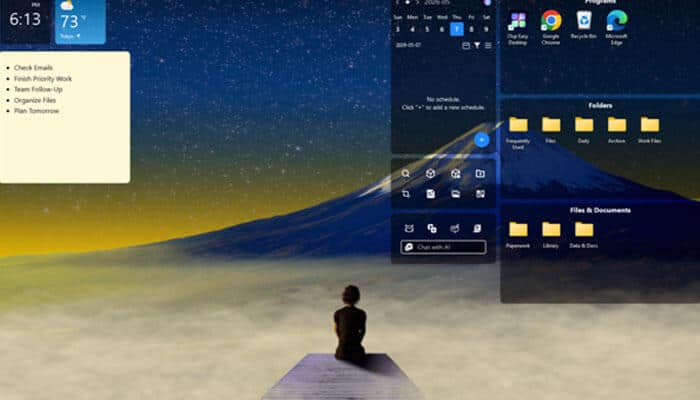
Task: Select calendar date 6
Action: [x=442, y=29]
